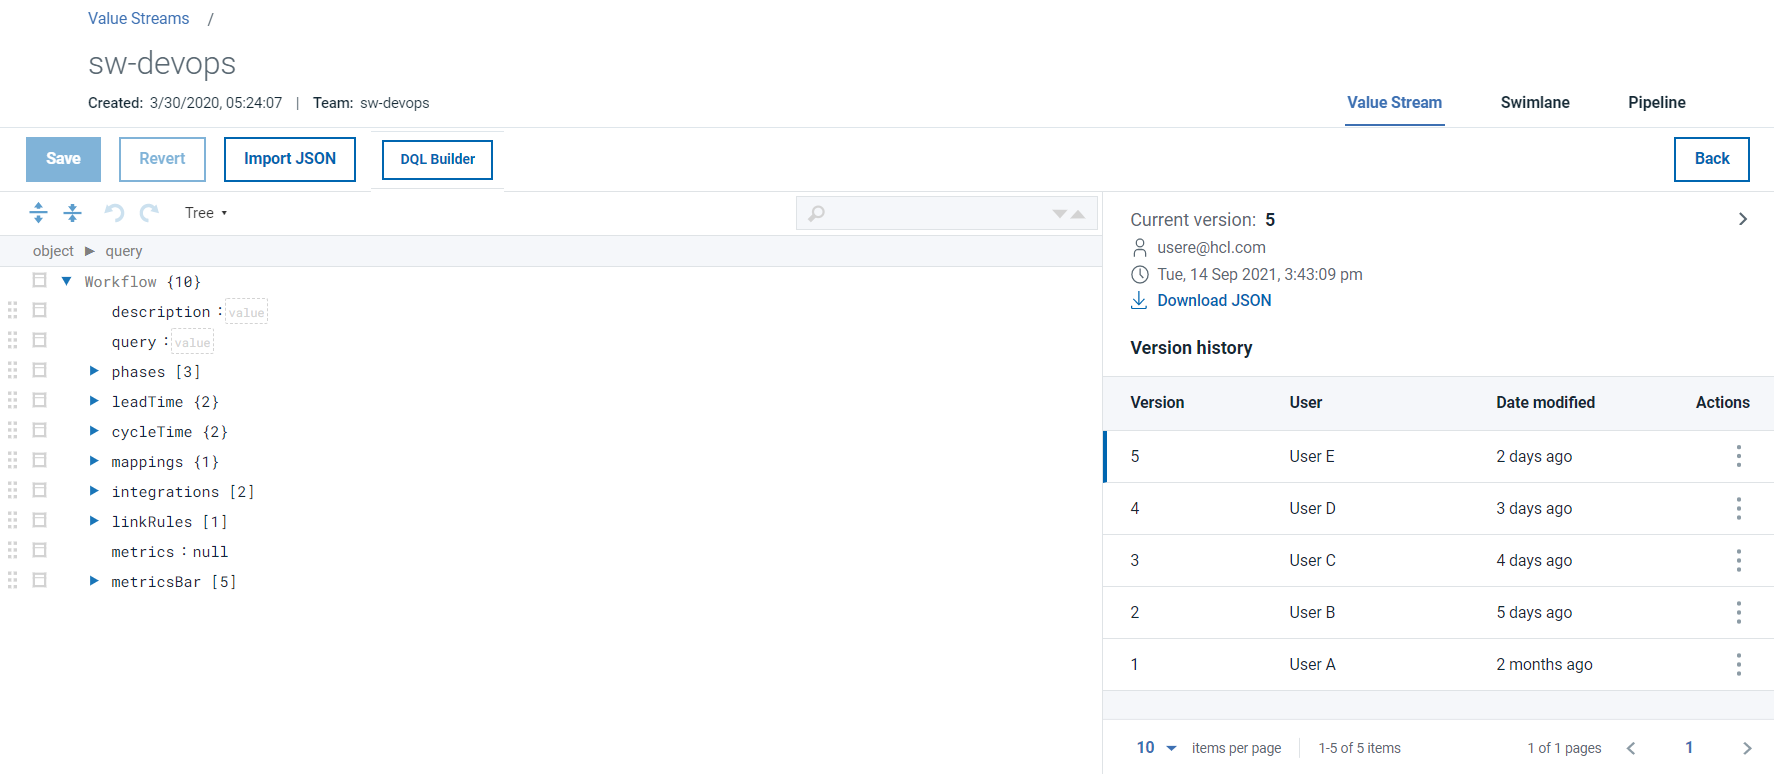This screenshot has width=1774, height=774.
Task: Open context menu box for description field
Action: 40,310
